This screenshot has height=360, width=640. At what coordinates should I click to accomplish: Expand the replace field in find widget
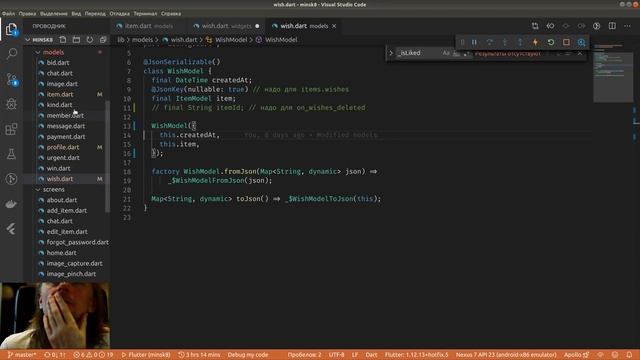click(391, 53)
